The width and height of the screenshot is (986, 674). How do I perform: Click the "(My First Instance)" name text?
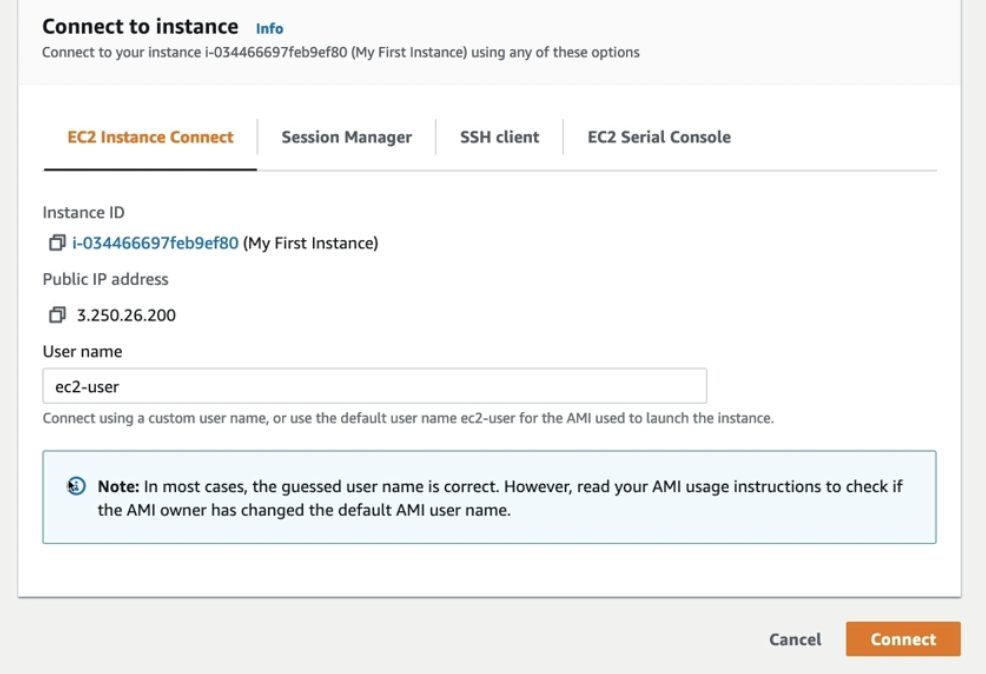[x=311, y=243]
